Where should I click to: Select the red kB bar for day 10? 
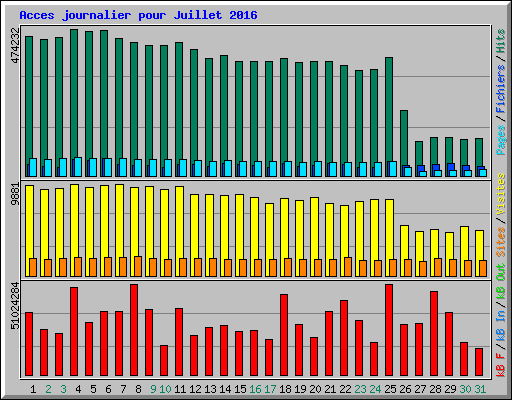164,361
